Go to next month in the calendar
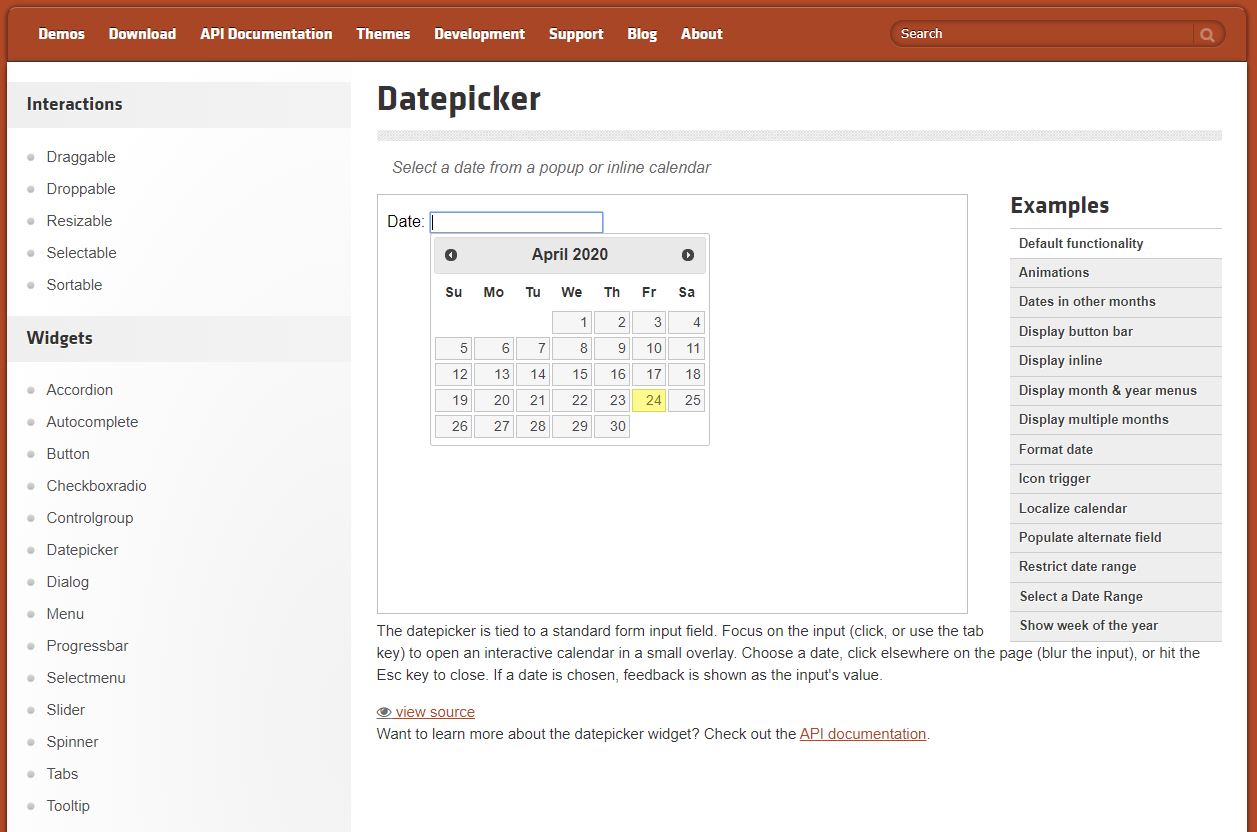 click(688, 255)
